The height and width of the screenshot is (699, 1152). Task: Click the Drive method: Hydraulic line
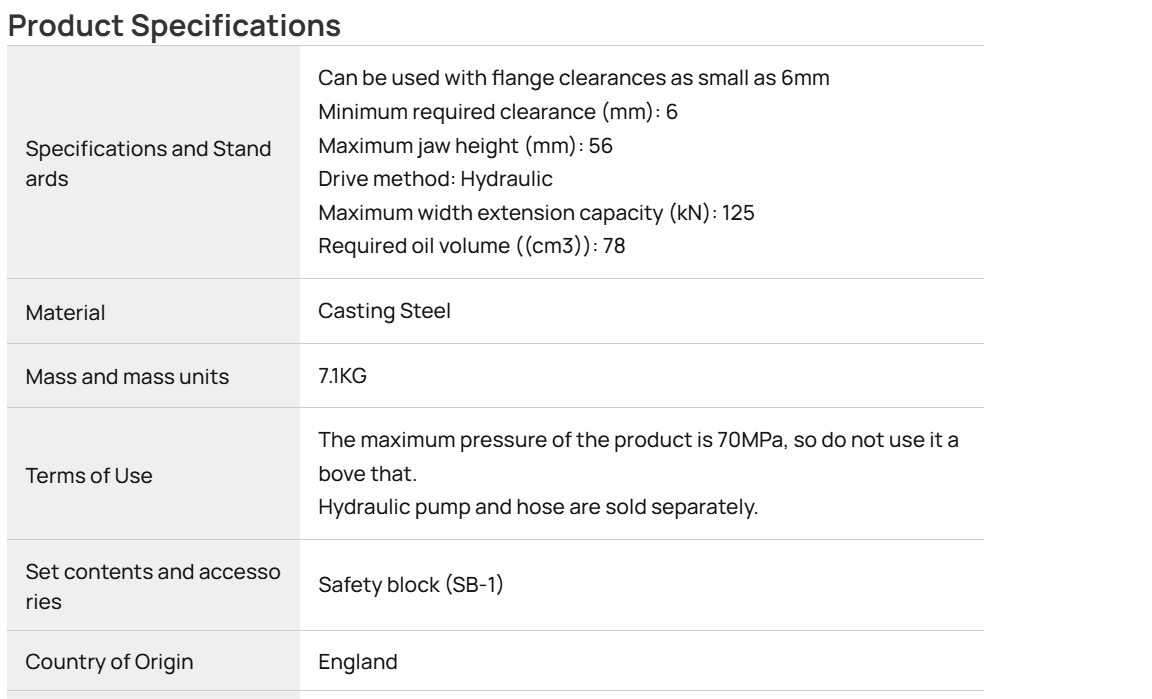click(x=435, y=179)
